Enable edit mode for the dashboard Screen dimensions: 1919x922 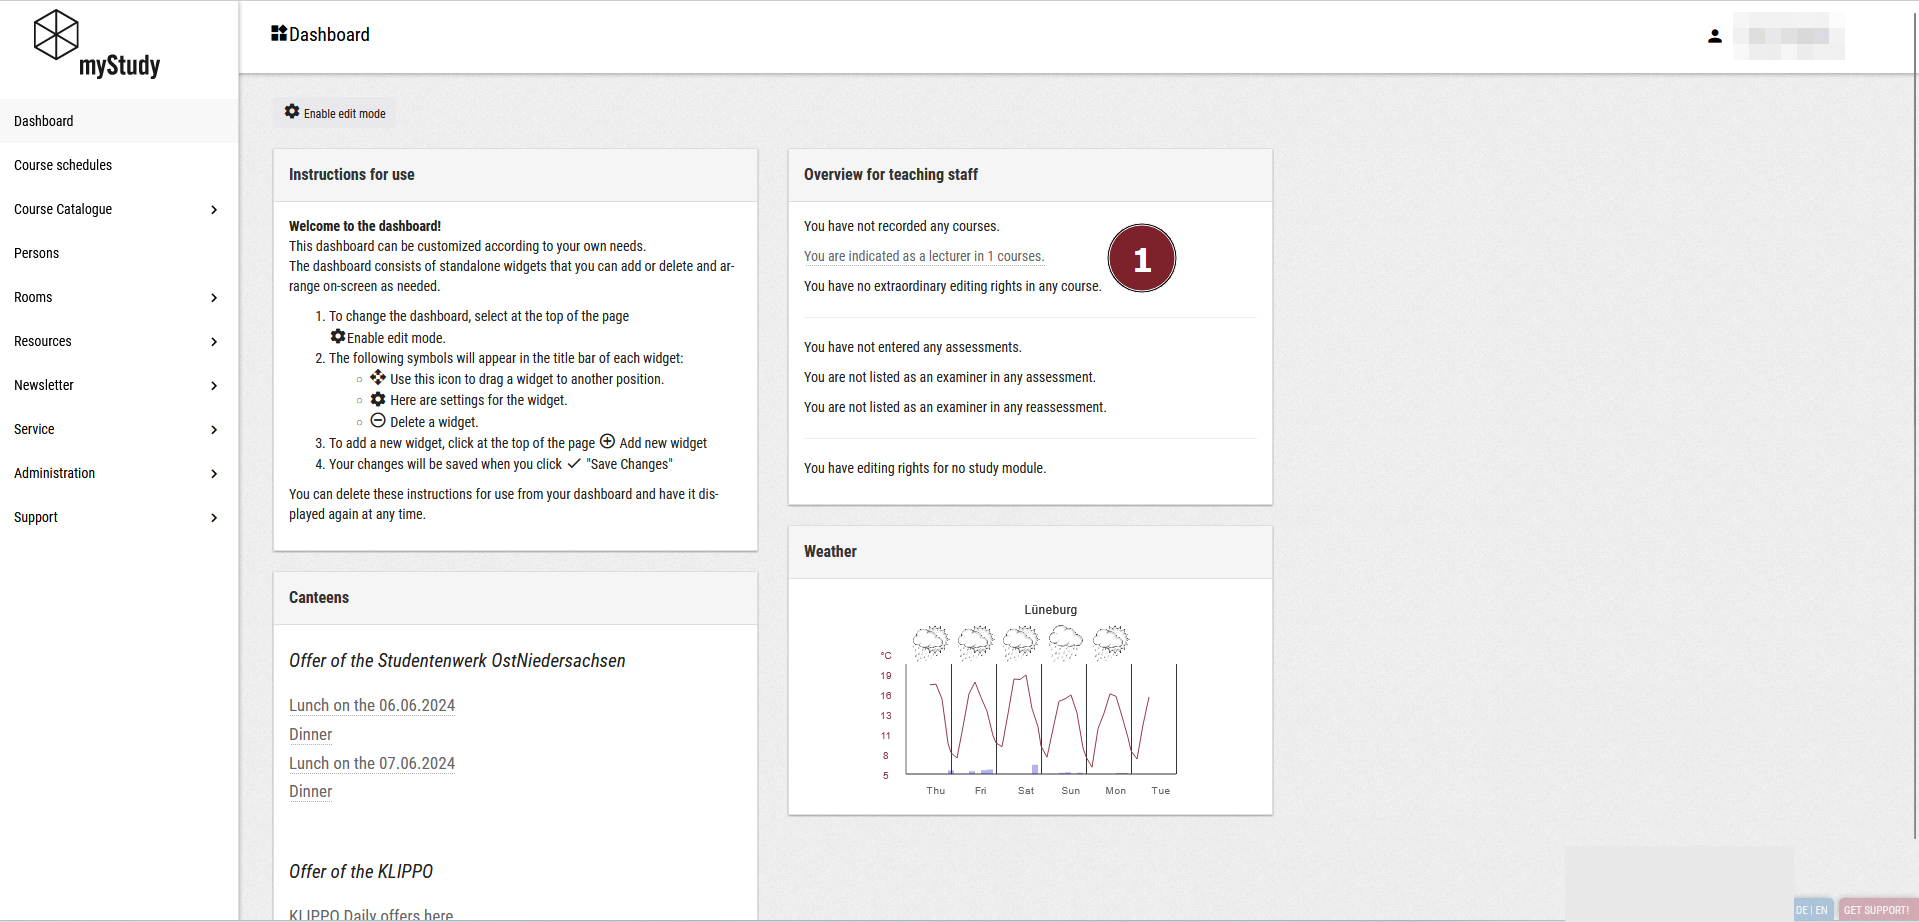pos(344,114)
